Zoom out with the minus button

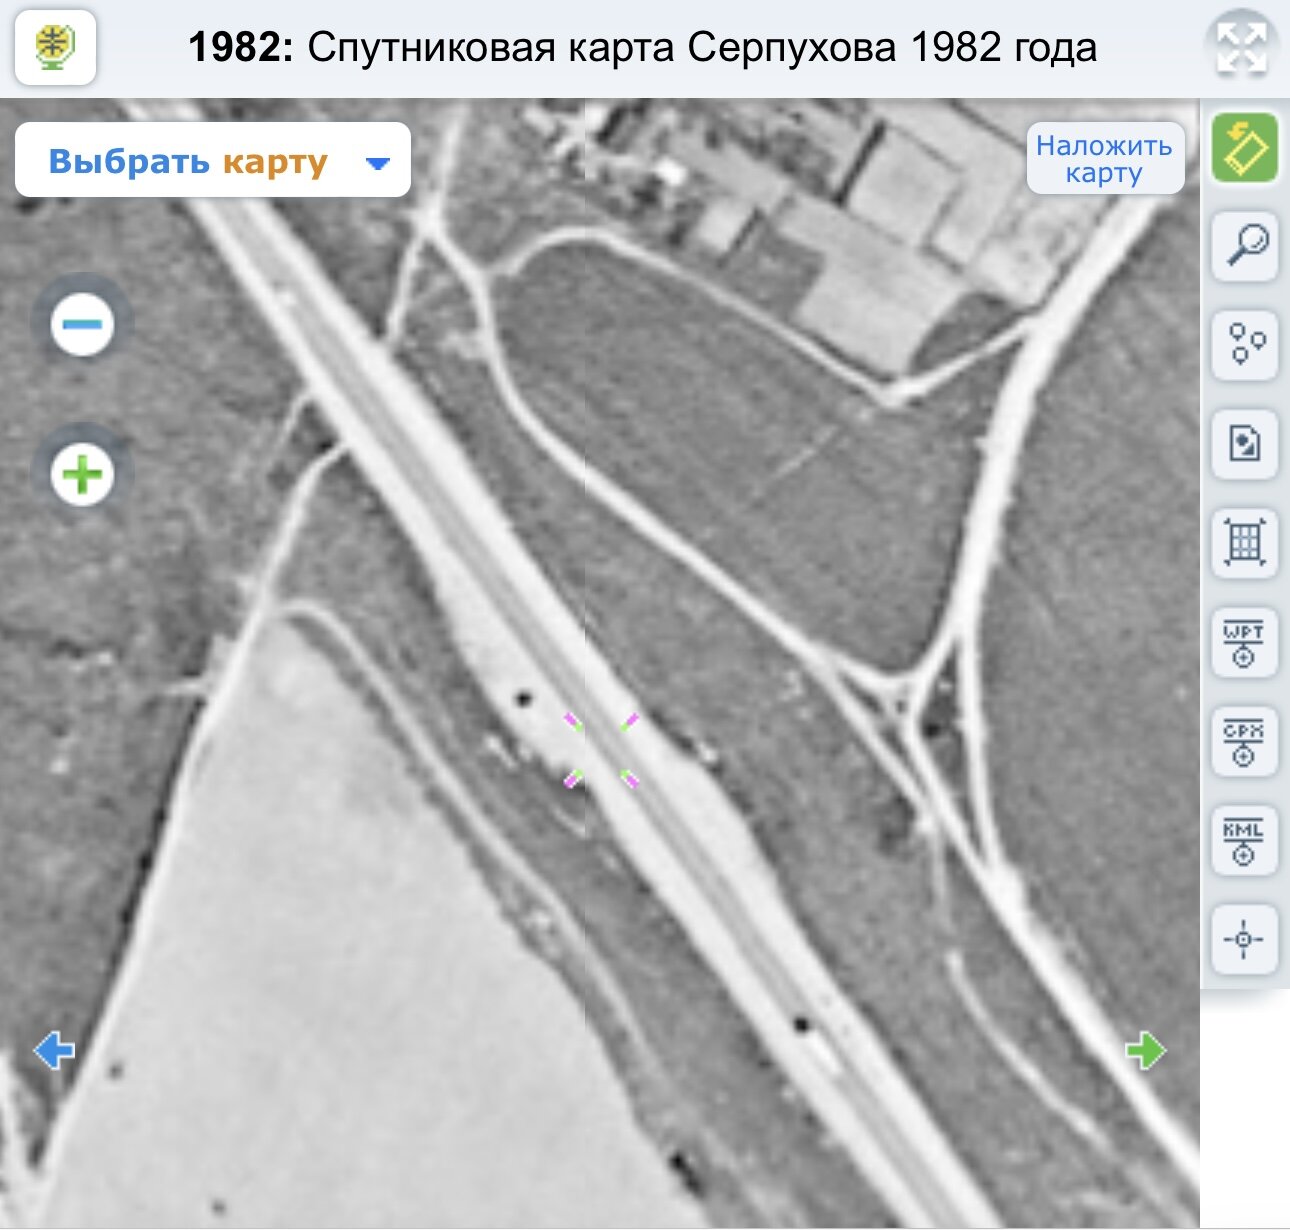[x=82, y=324]
